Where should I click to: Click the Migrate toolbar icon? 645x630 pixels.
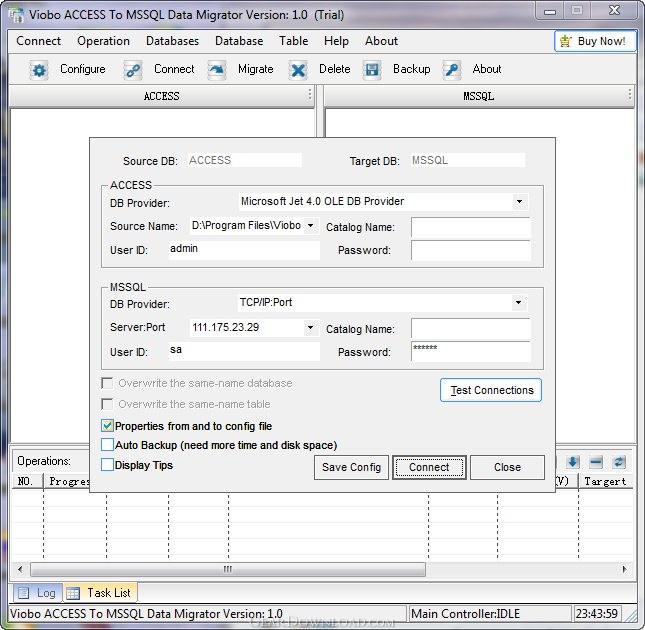[217, 70]
